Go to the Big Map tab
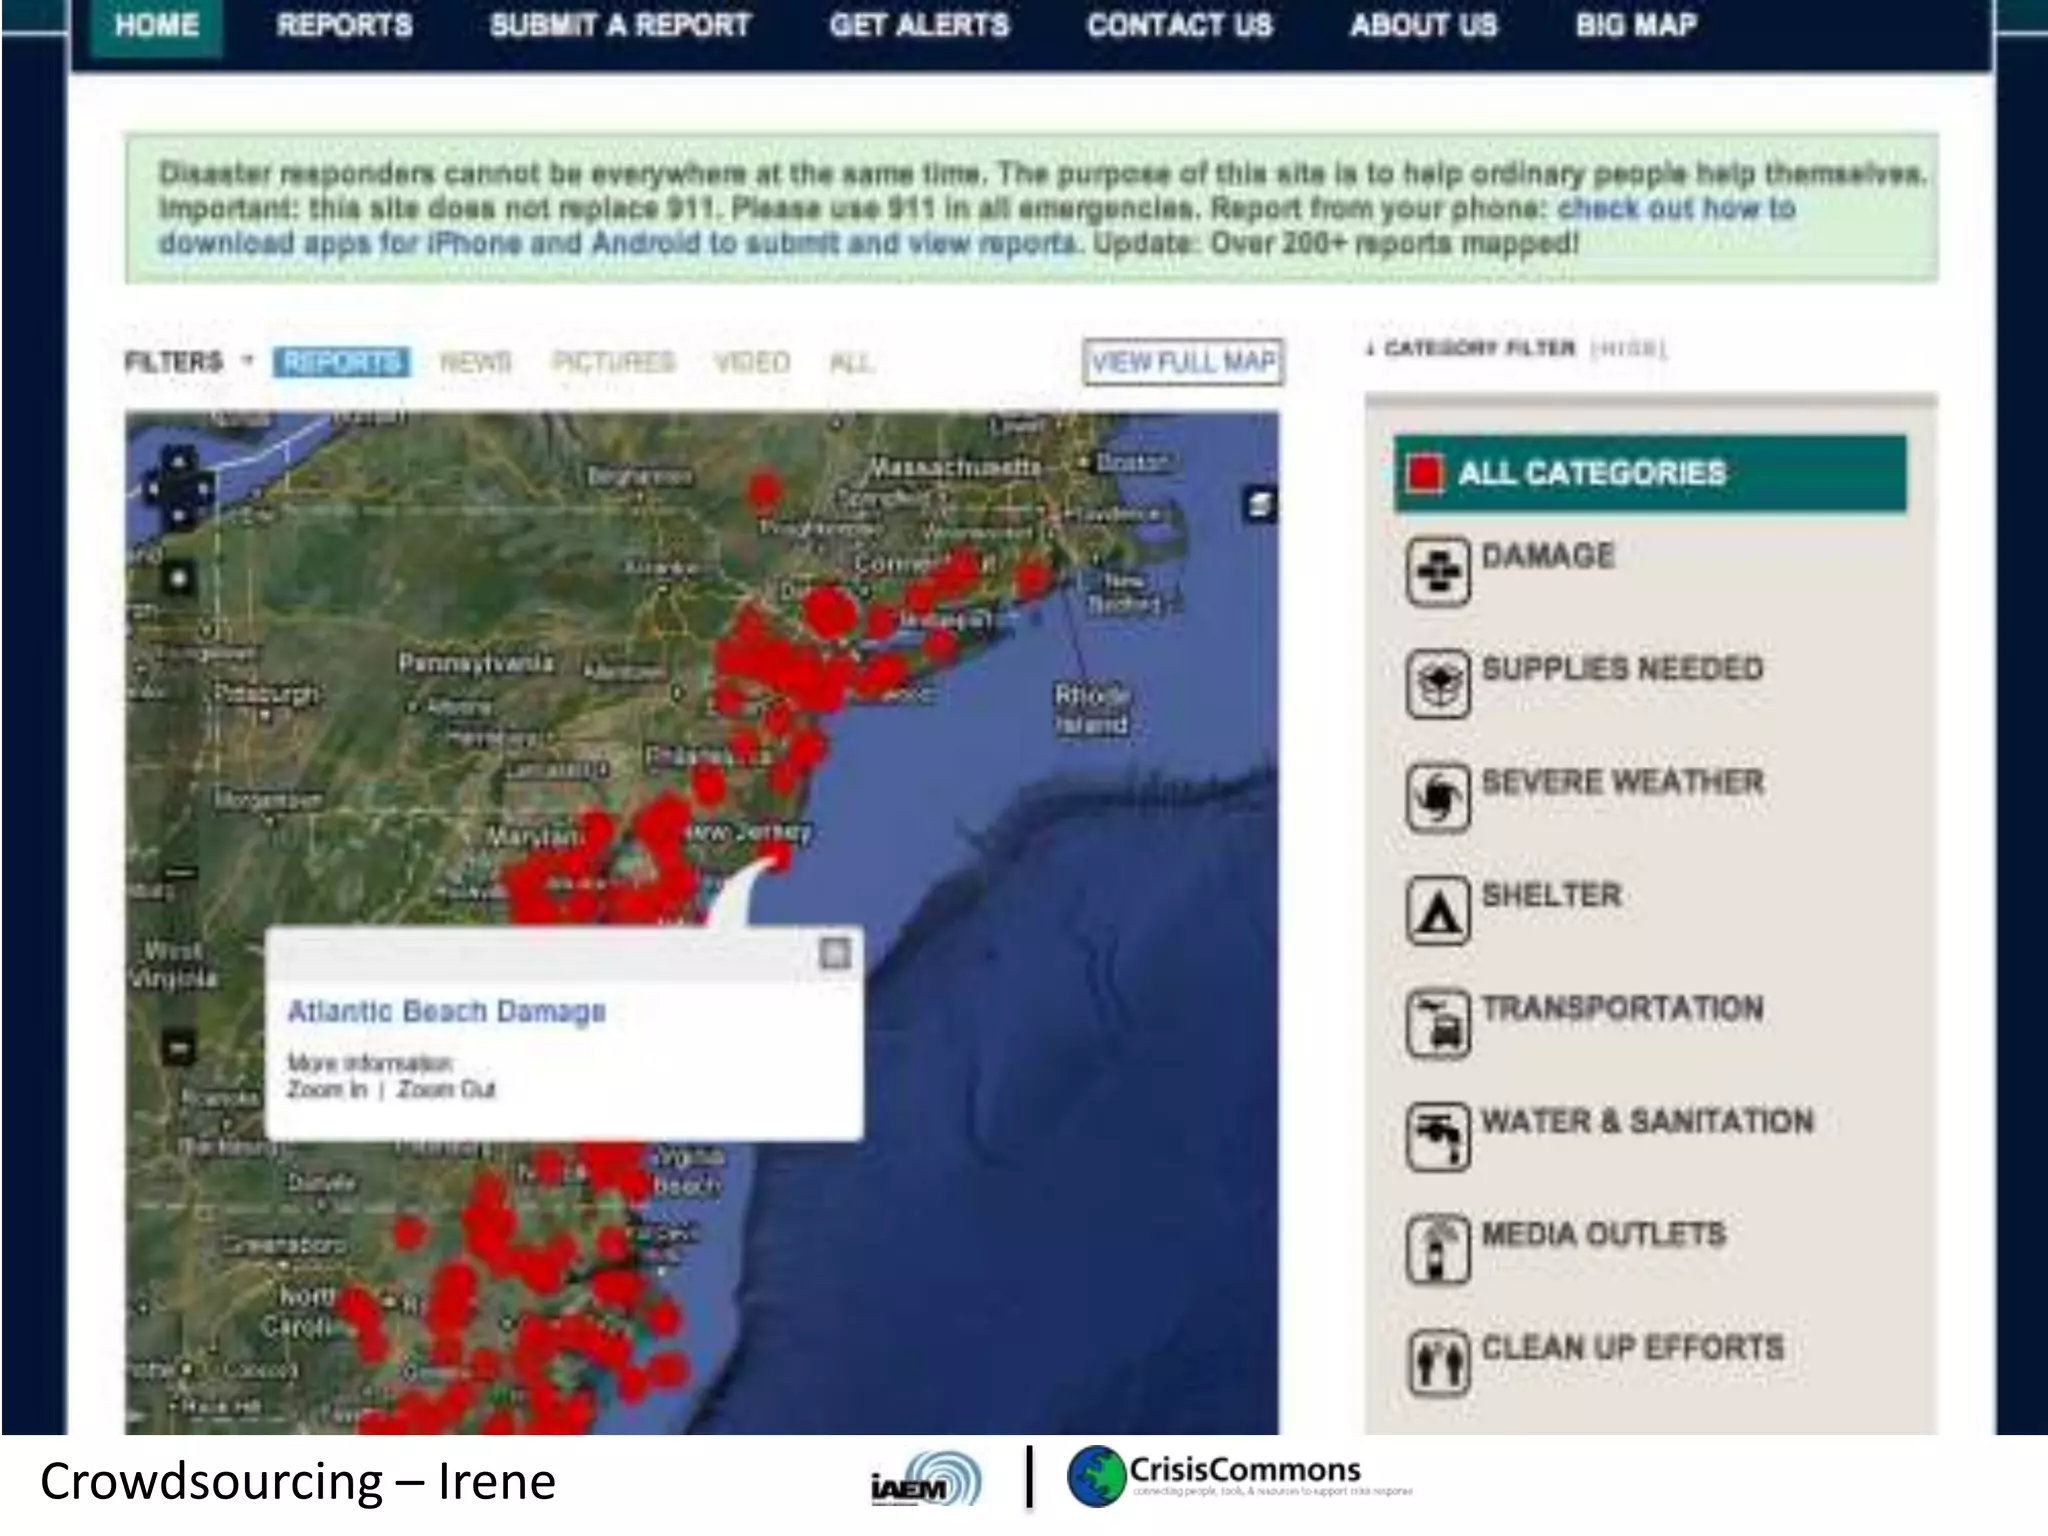This screenshot has height=1536, width=2048. (x=1636, y=25)
